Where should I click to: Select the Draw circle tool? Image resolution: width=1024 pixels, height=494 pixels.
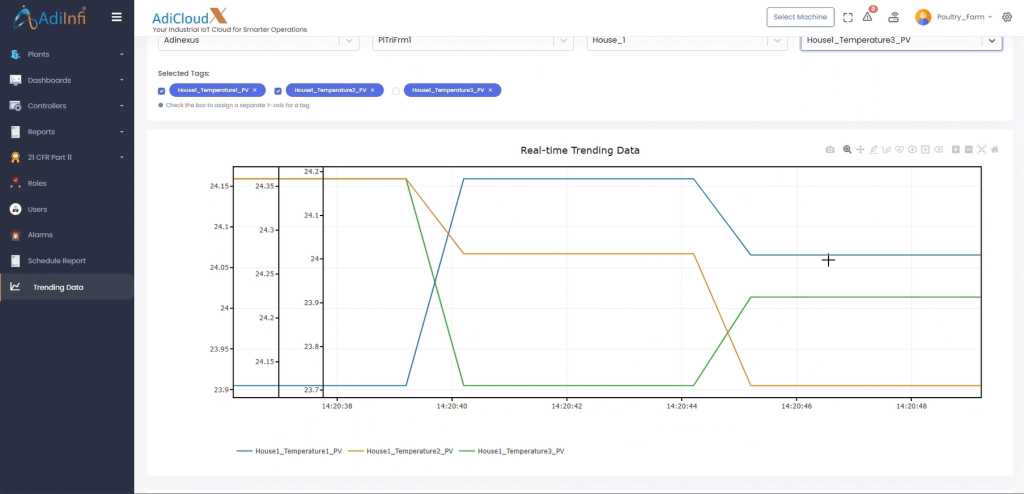pos(912,150)
